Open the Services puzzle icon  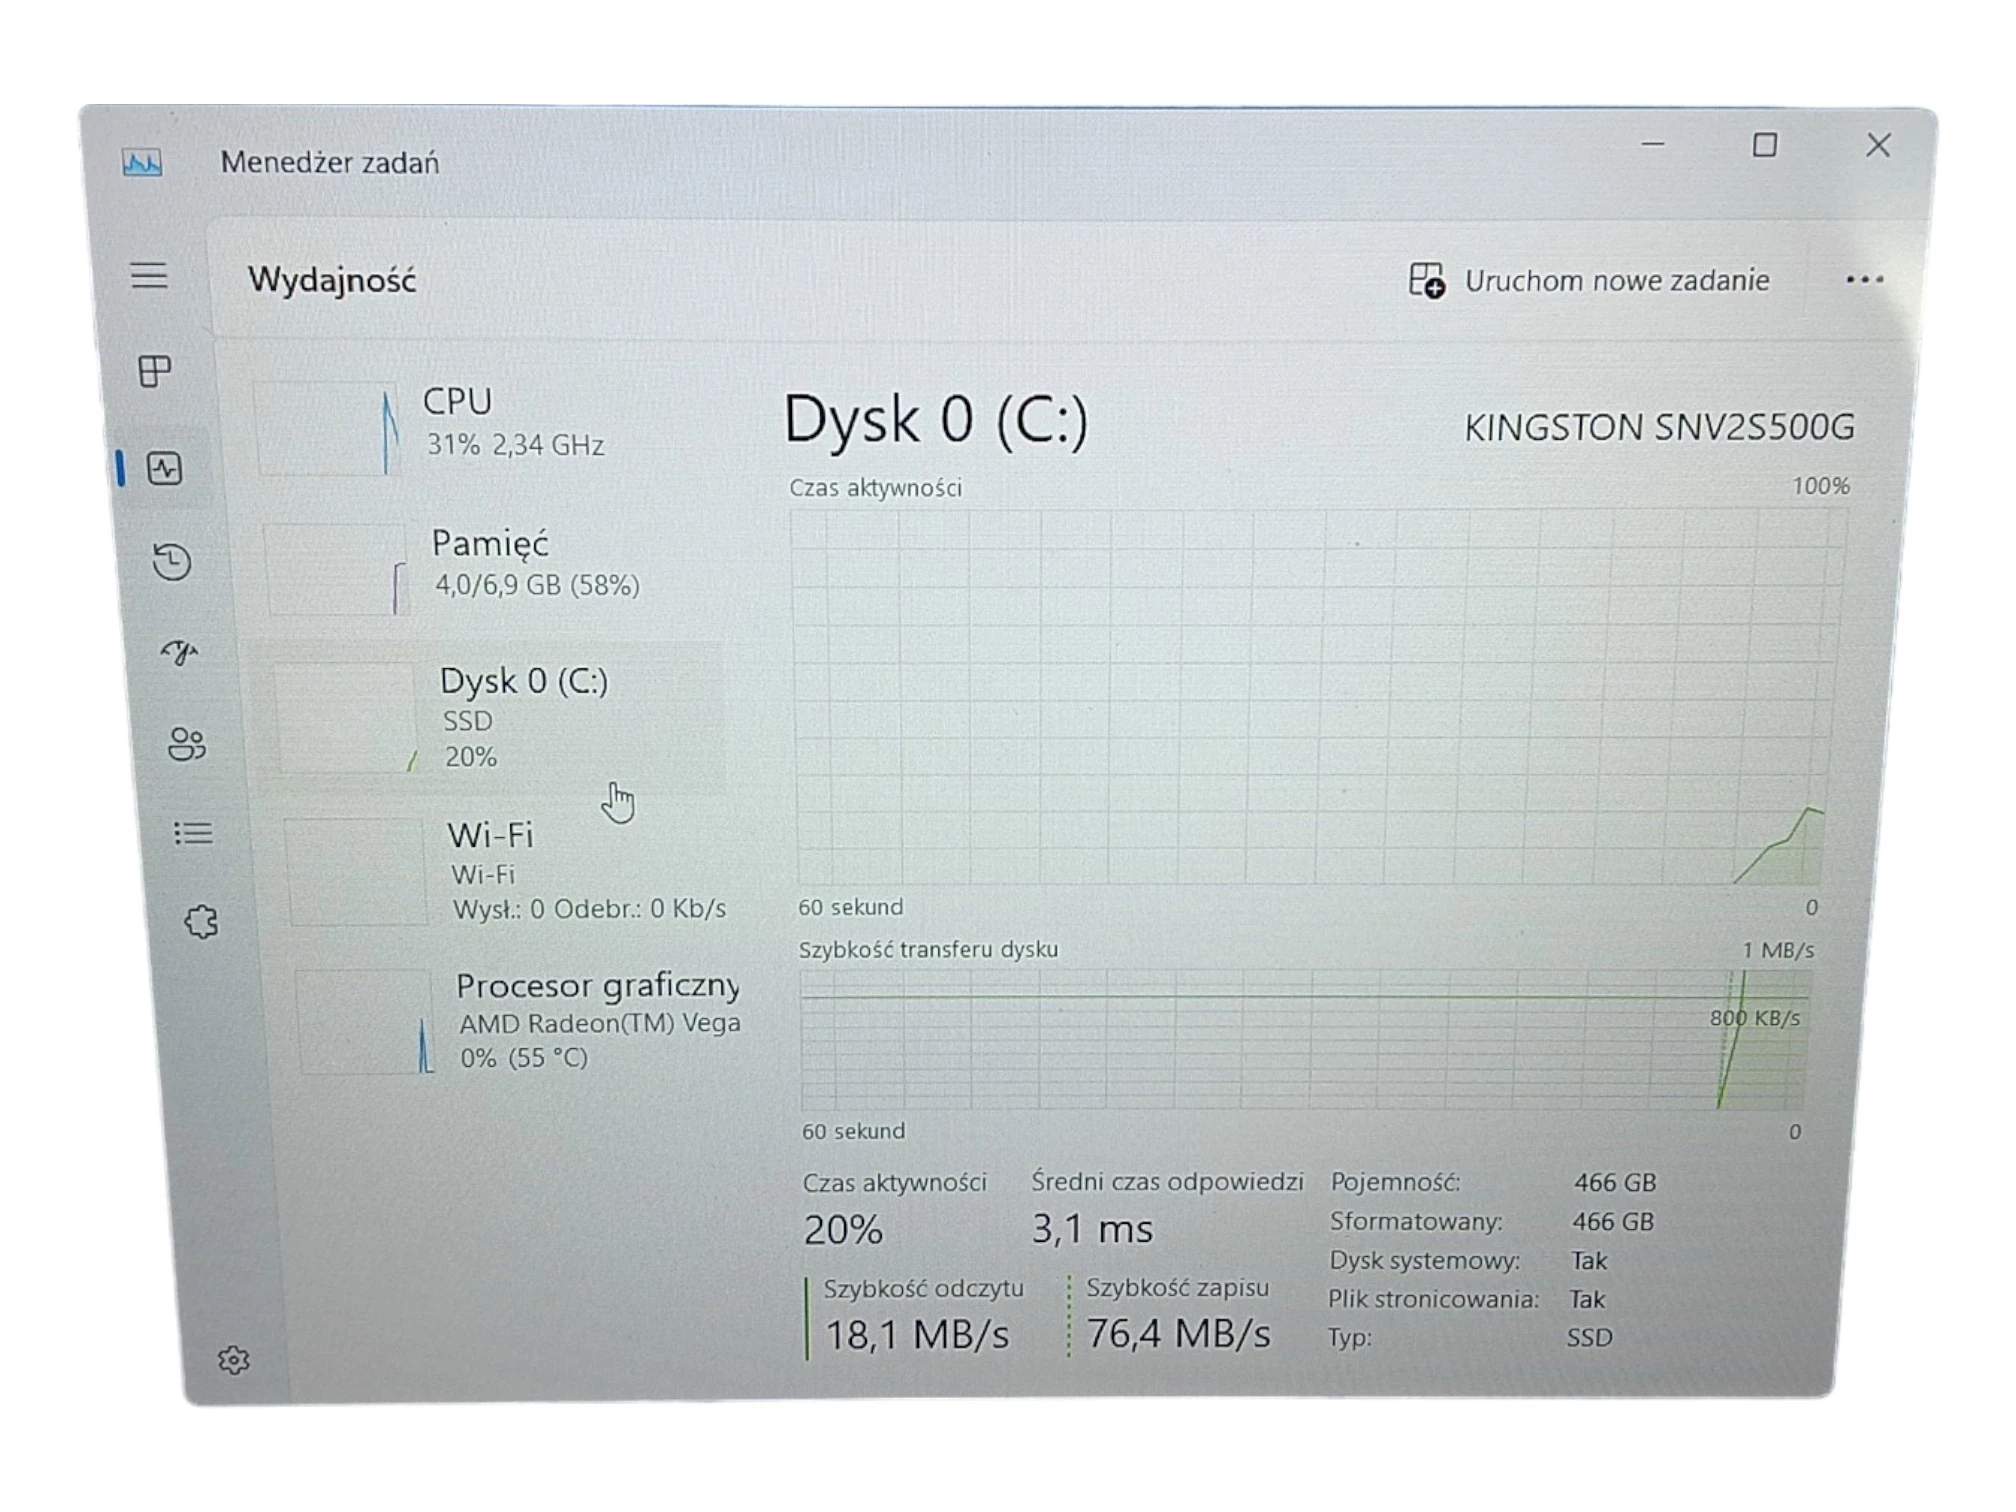[201, 922]
